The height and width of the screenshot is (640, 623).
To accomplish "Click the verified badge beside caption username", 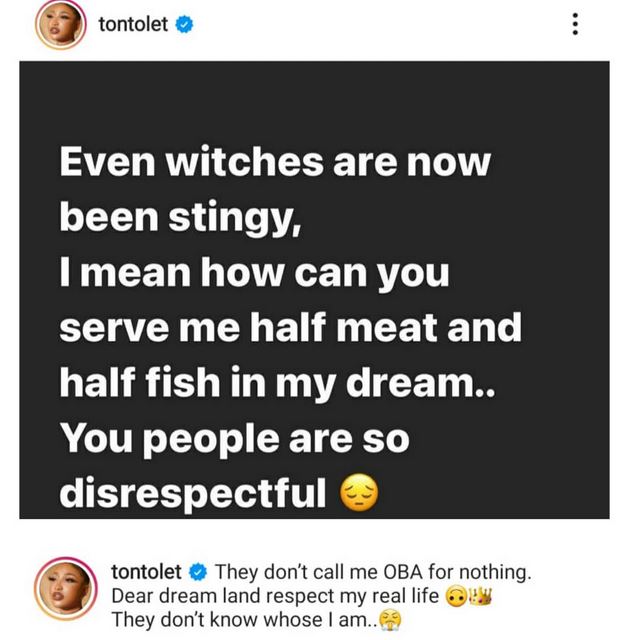I will click(198, 572).
